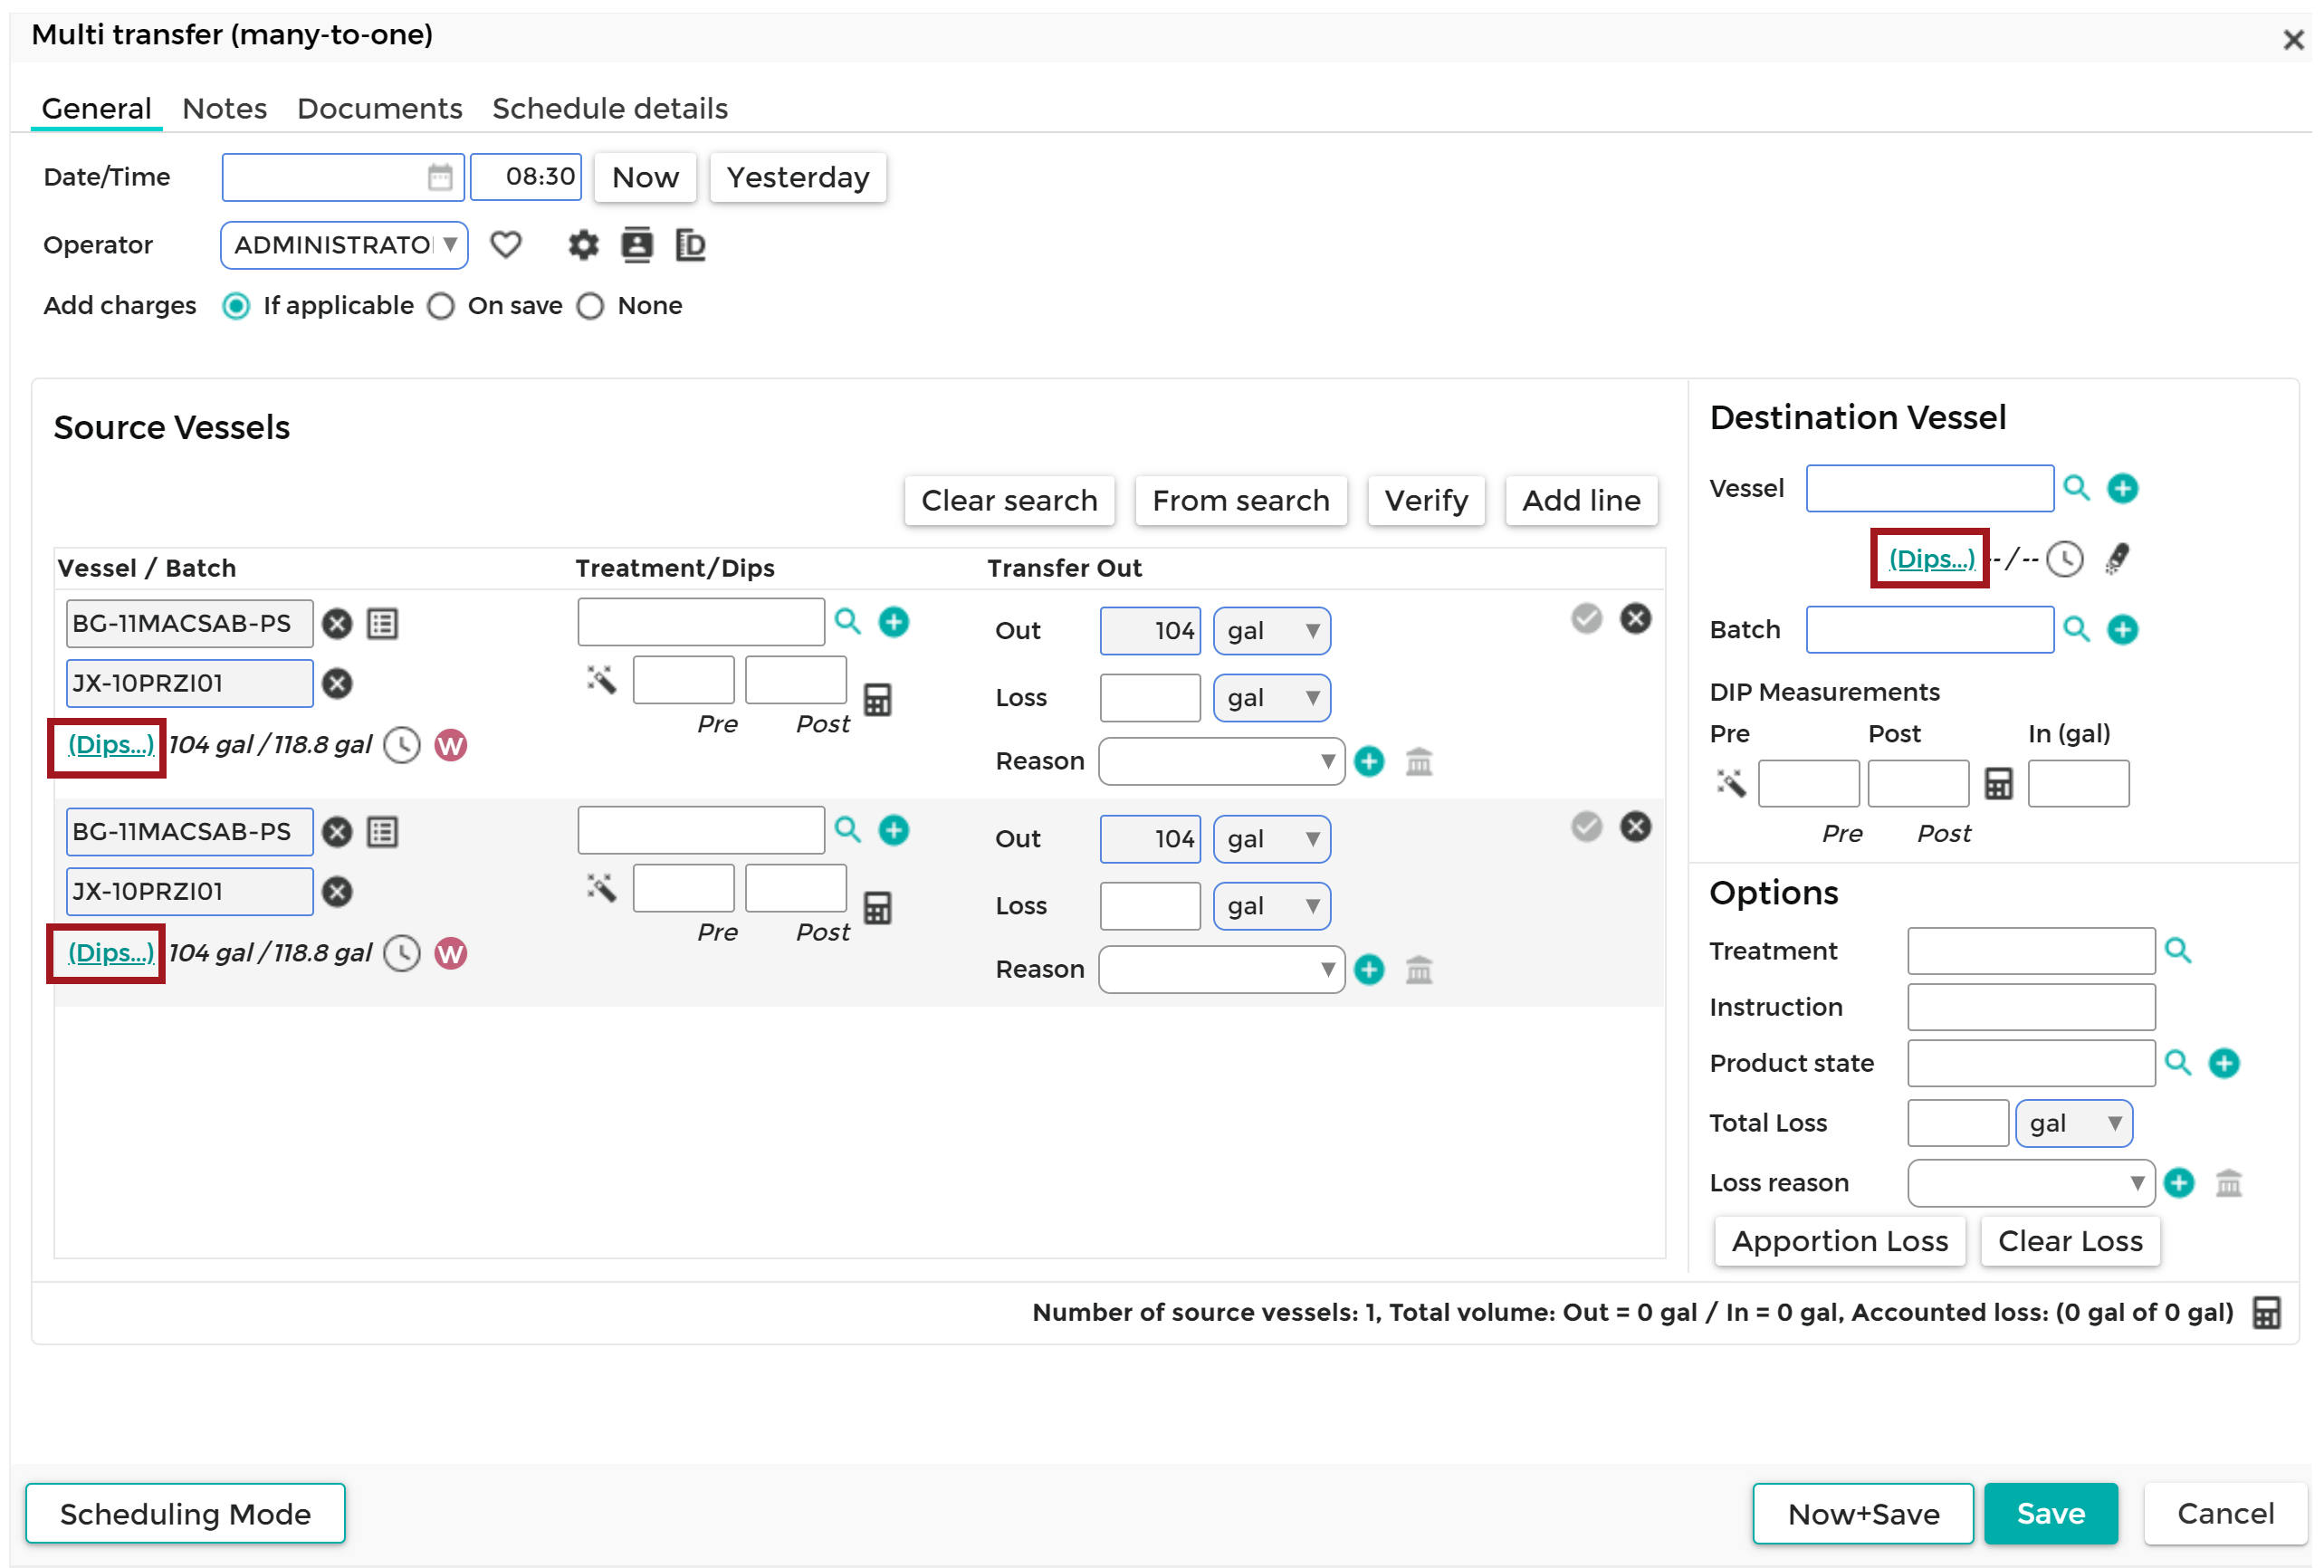Click the From search button
This screenshot has width=2324, height=1568.
pyautogui.click(x=1241, y=500)
